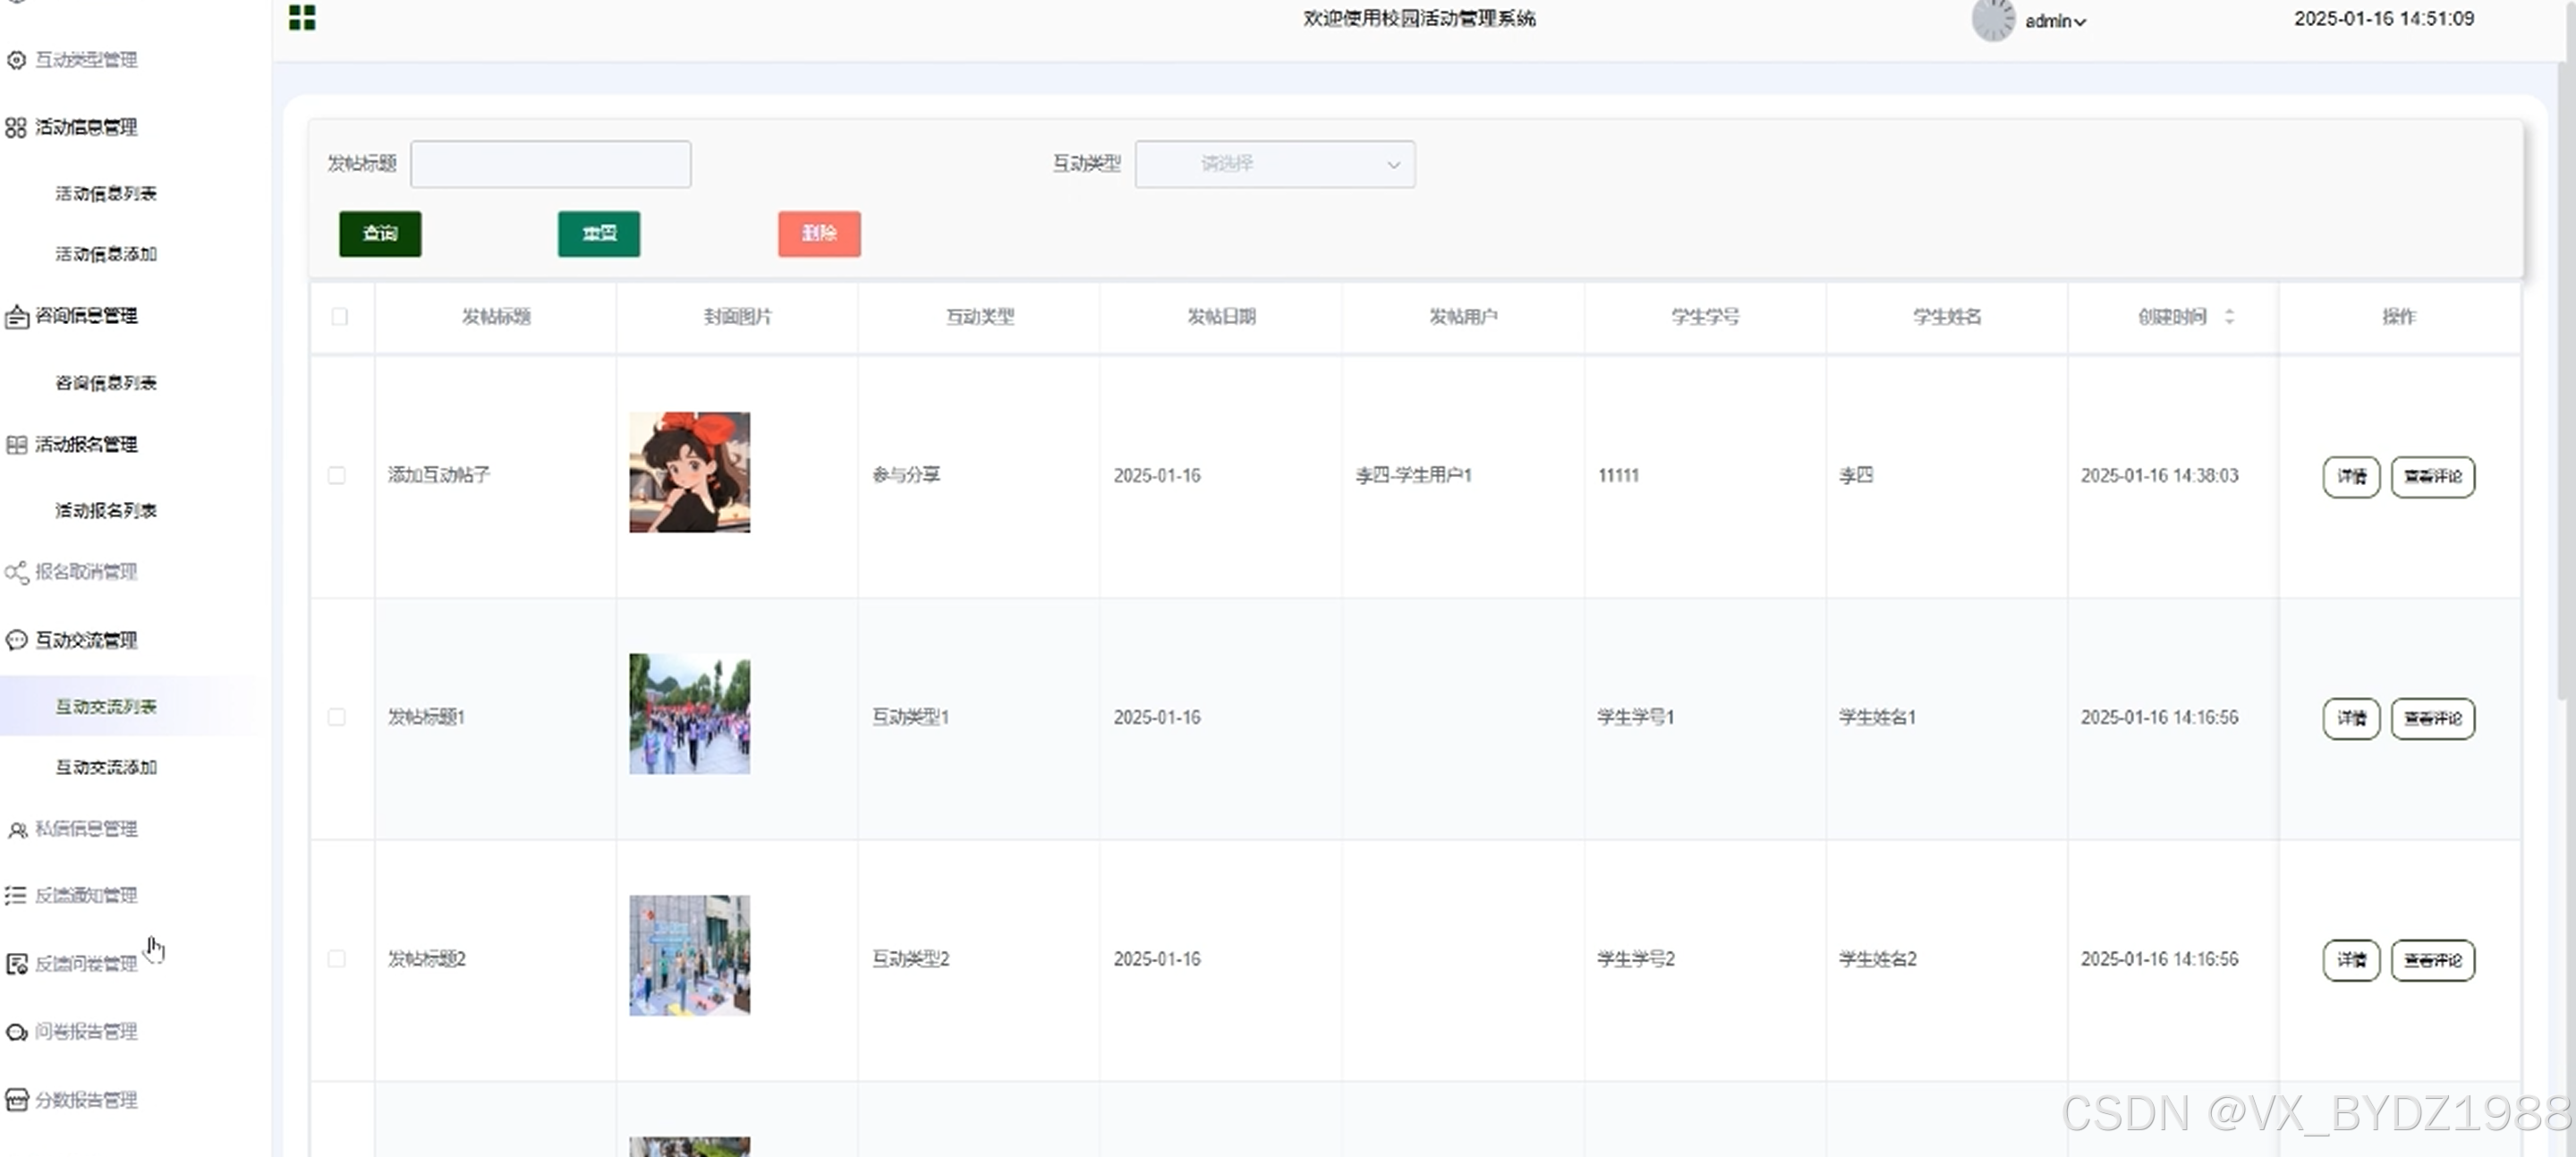Image resolution: width=2576 pixels, height=1157 pixels.
Task: Click the 发帖标题 search input field
Action: tap(550, 164)
